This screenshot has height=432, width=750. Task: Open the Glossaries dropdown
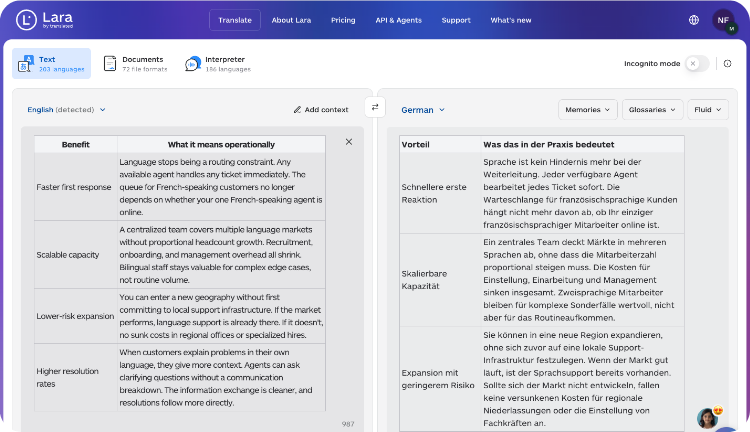click(x=651, y=109)
